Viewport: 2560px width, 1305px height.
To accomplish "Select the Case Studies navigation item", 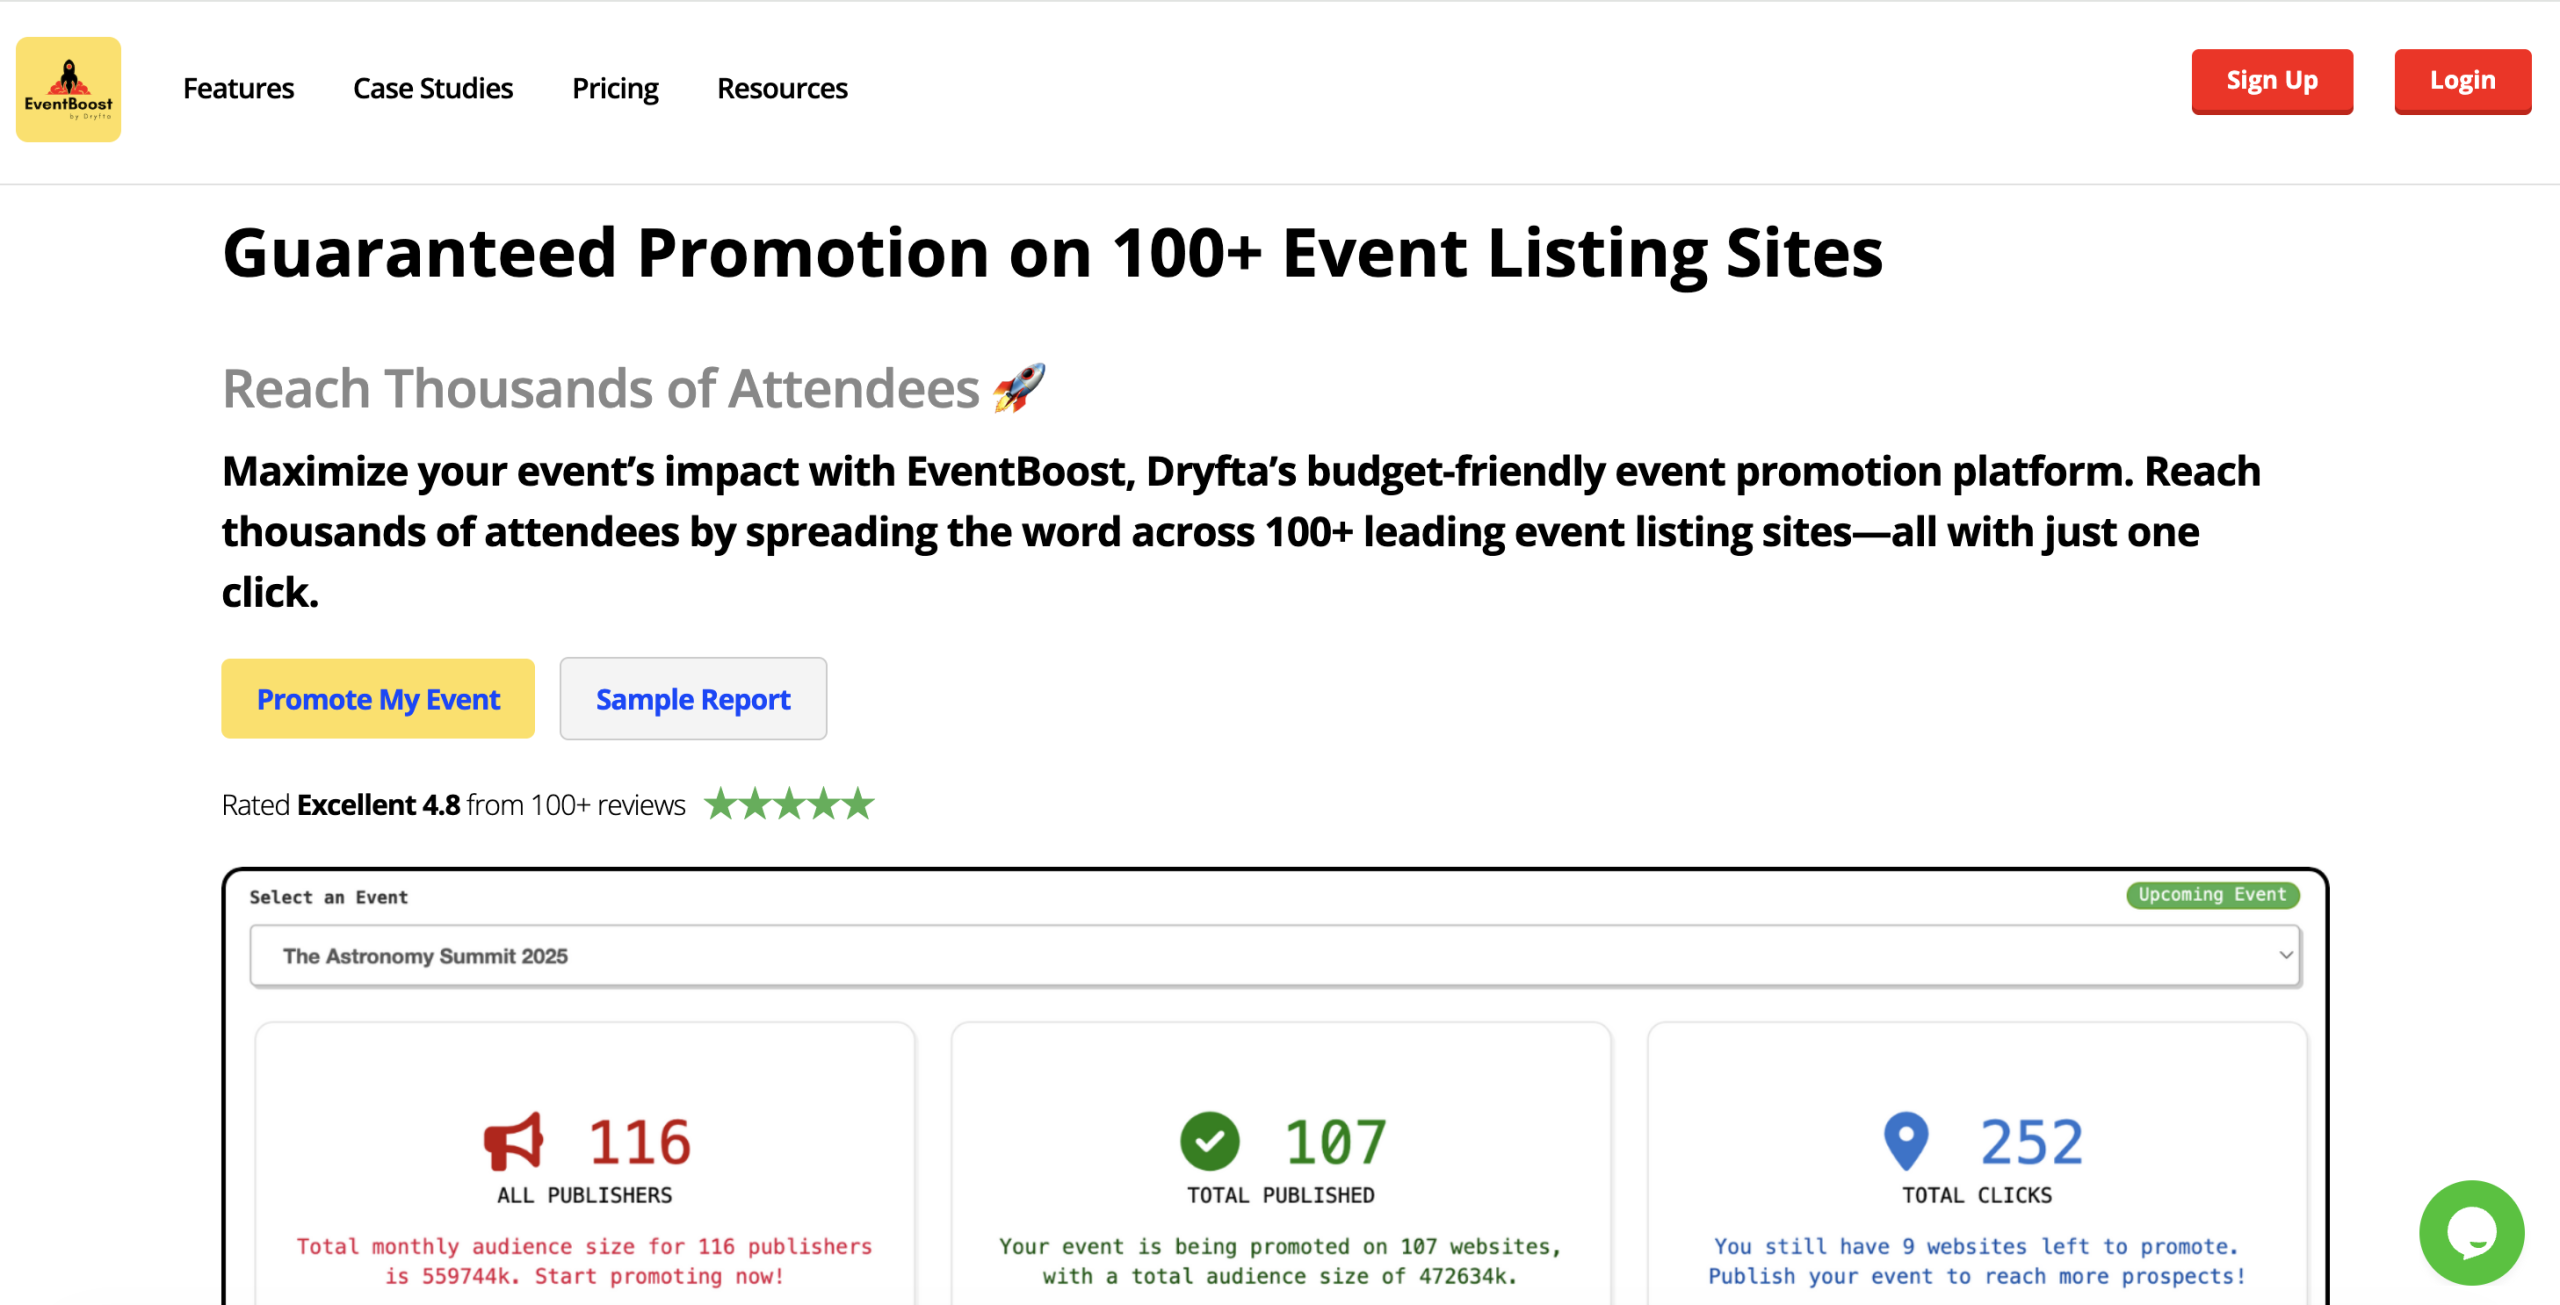I will (x=432, y=88).
